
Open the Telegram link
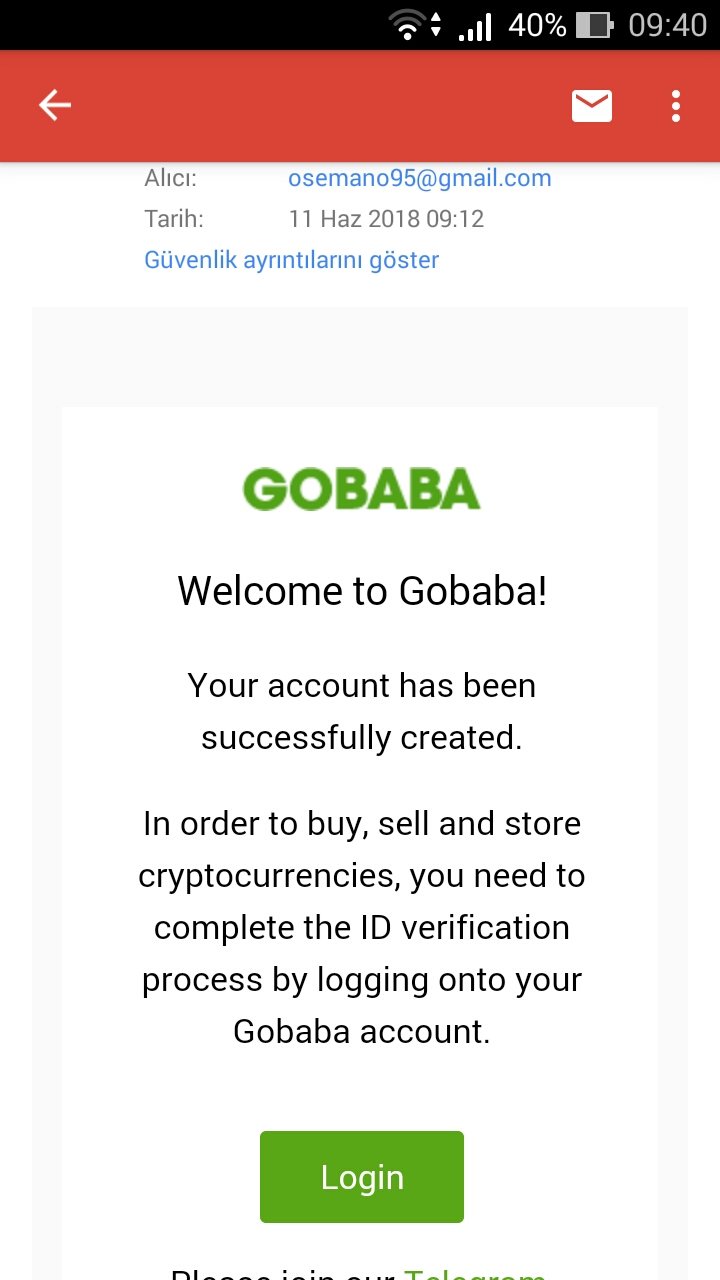pos(475,1274)
